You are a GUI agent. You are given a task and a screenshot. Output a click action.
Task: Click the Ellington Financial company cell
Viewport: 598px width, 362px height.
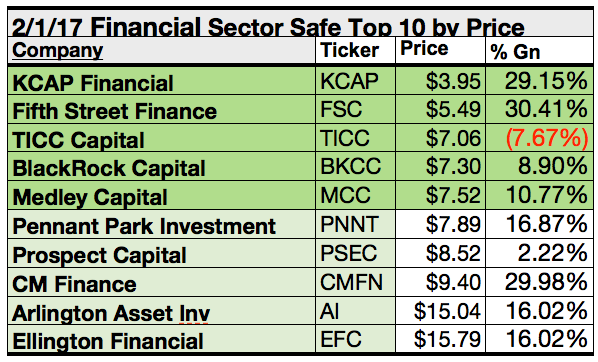pos(162,339)
